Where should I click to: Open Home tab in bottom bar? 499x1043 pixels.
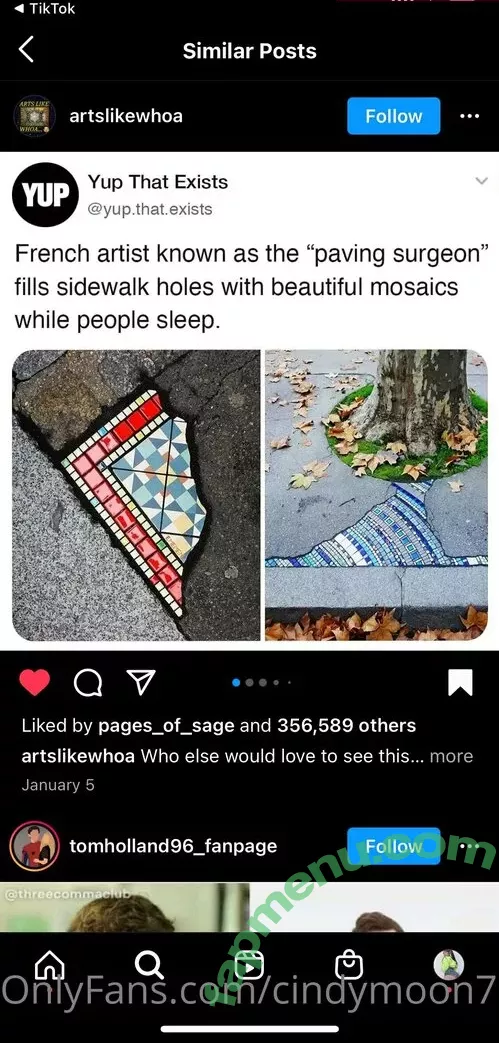pos(49,966)
